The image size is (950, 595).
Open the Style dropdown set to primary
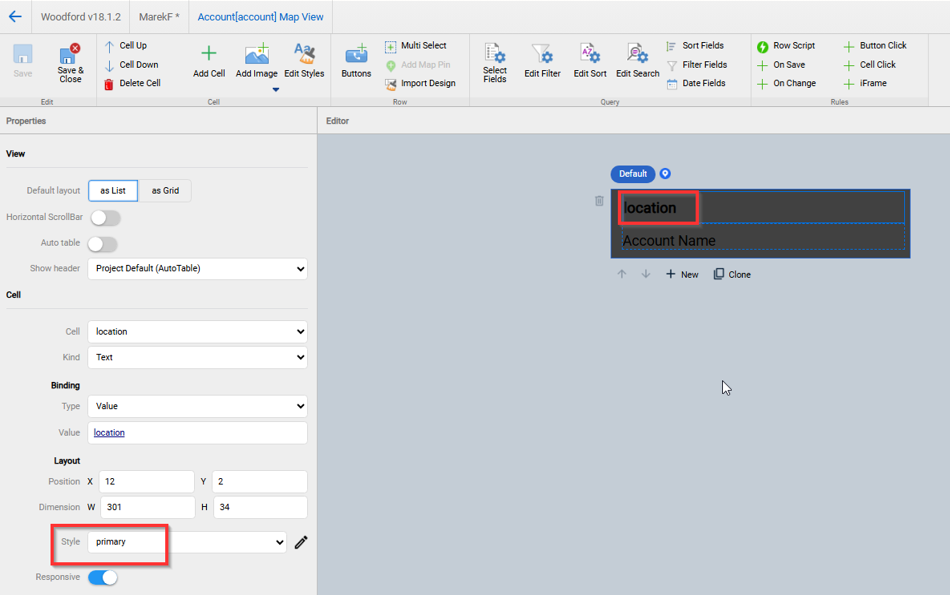click(x=187, y=542)
